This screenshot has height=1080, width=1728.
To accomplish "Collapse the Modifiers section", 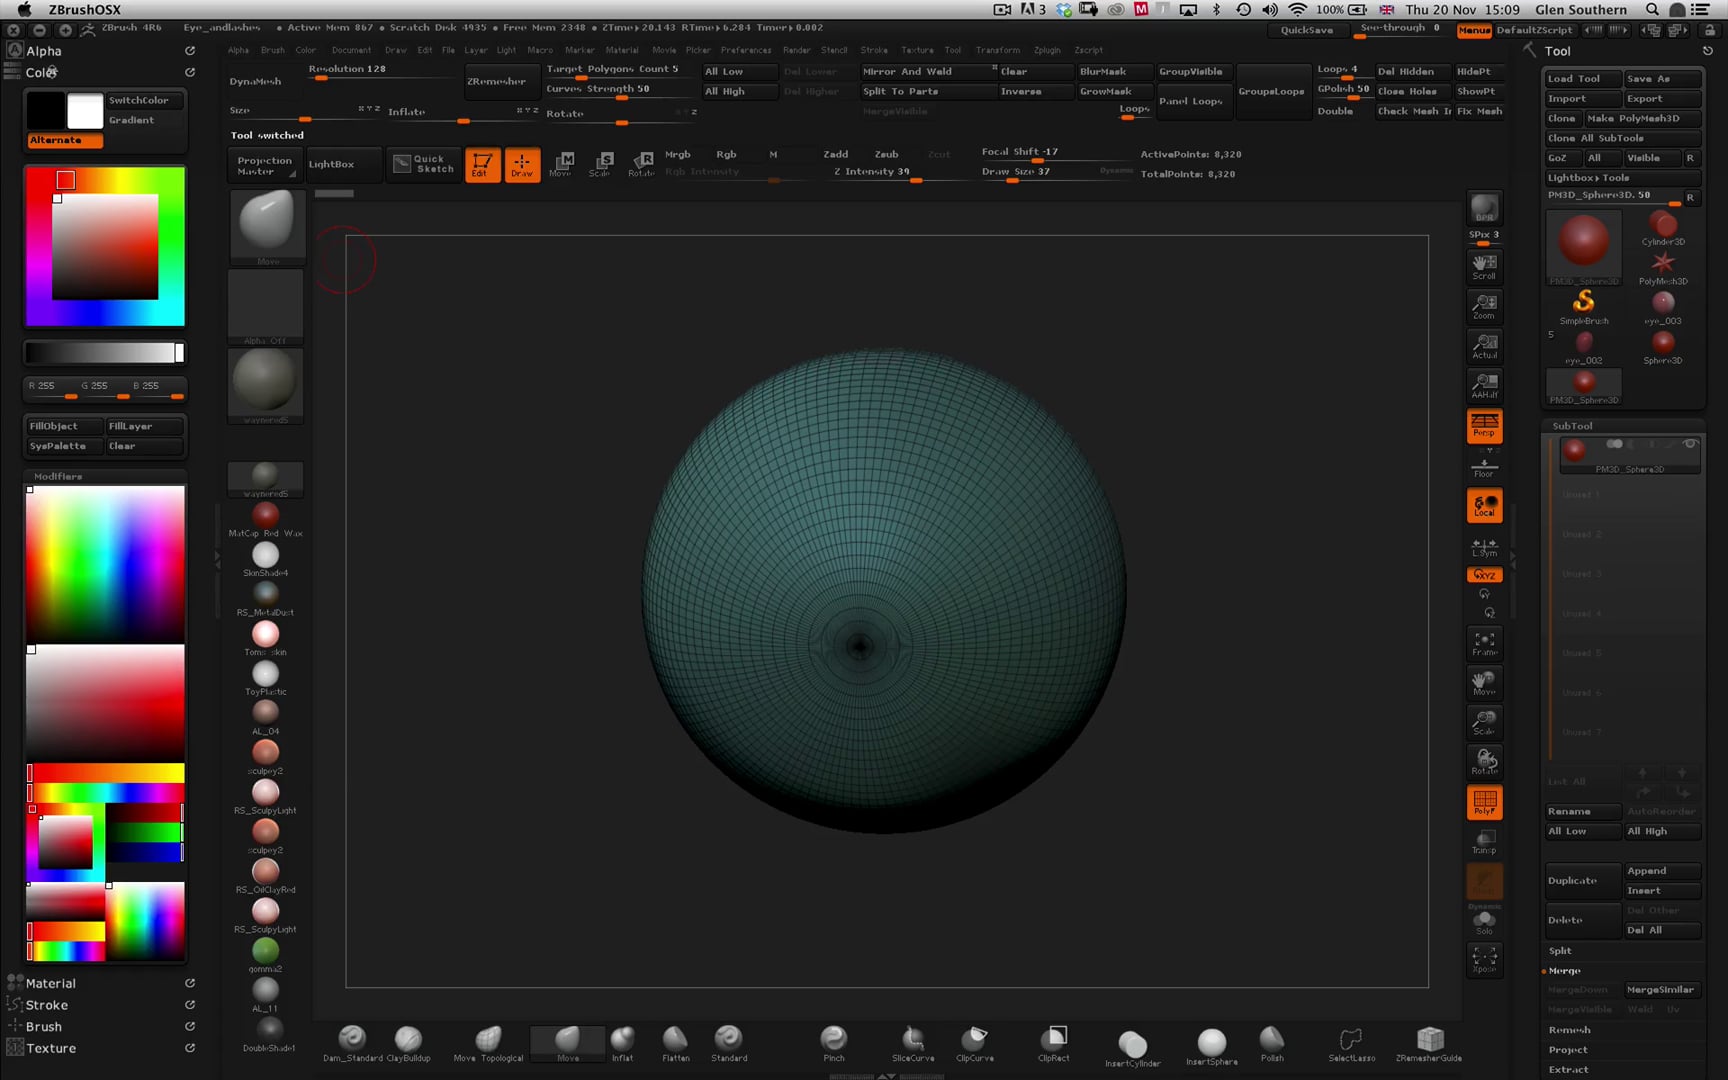I will (x=57, y=476).
